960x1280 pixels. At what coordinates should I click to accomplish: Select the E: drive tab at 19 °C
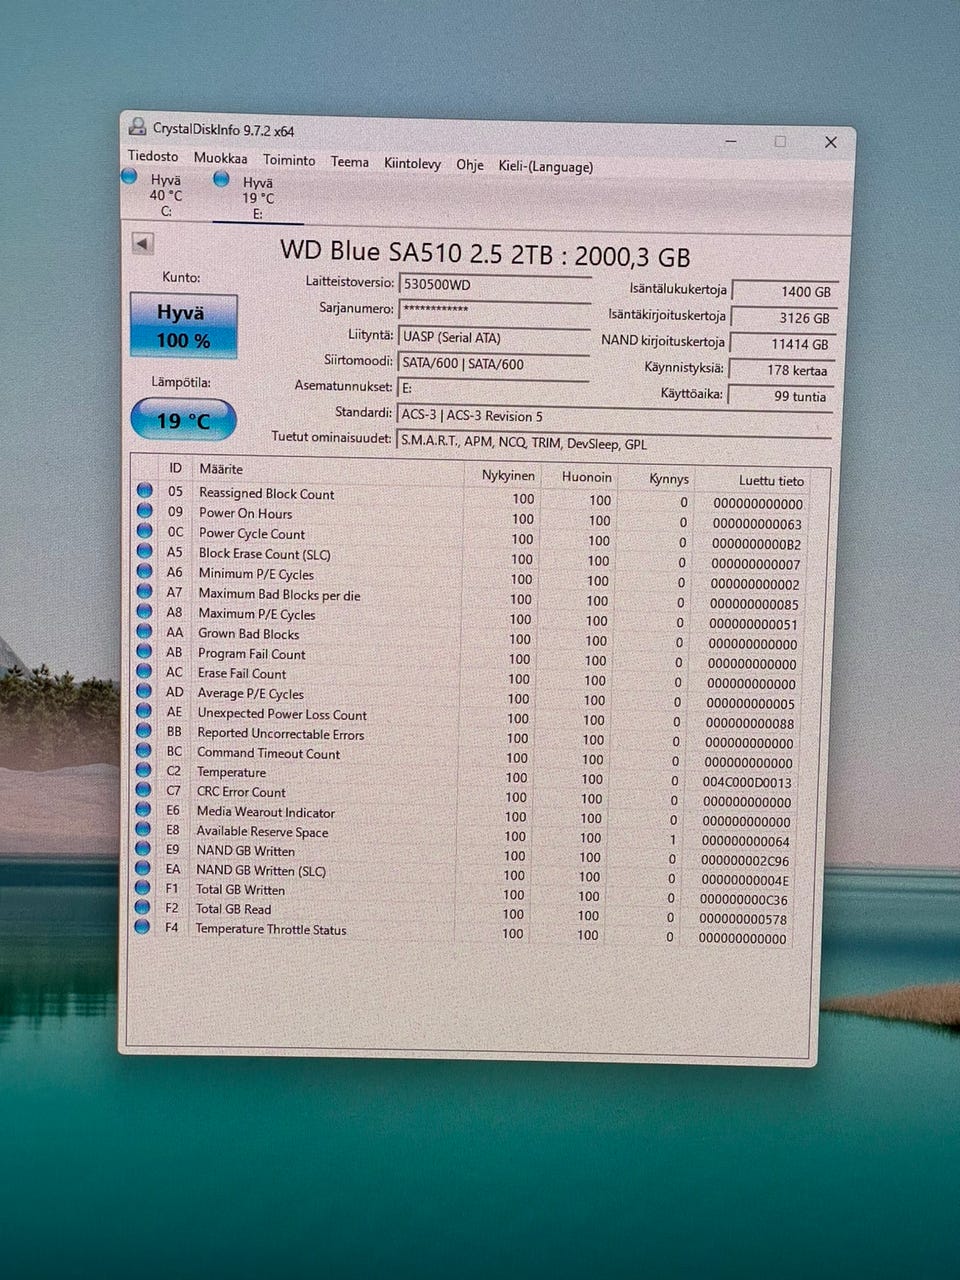tap(256, 198)
